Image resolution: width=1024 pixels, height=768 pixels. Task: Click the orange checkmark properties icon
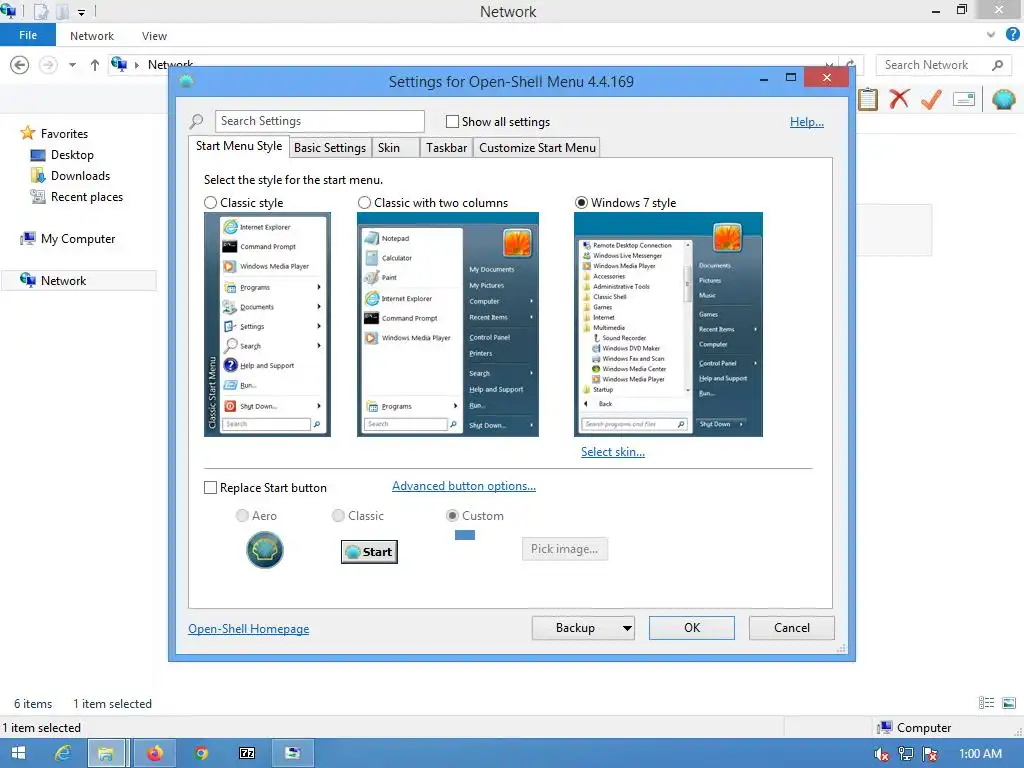point(931,99)
